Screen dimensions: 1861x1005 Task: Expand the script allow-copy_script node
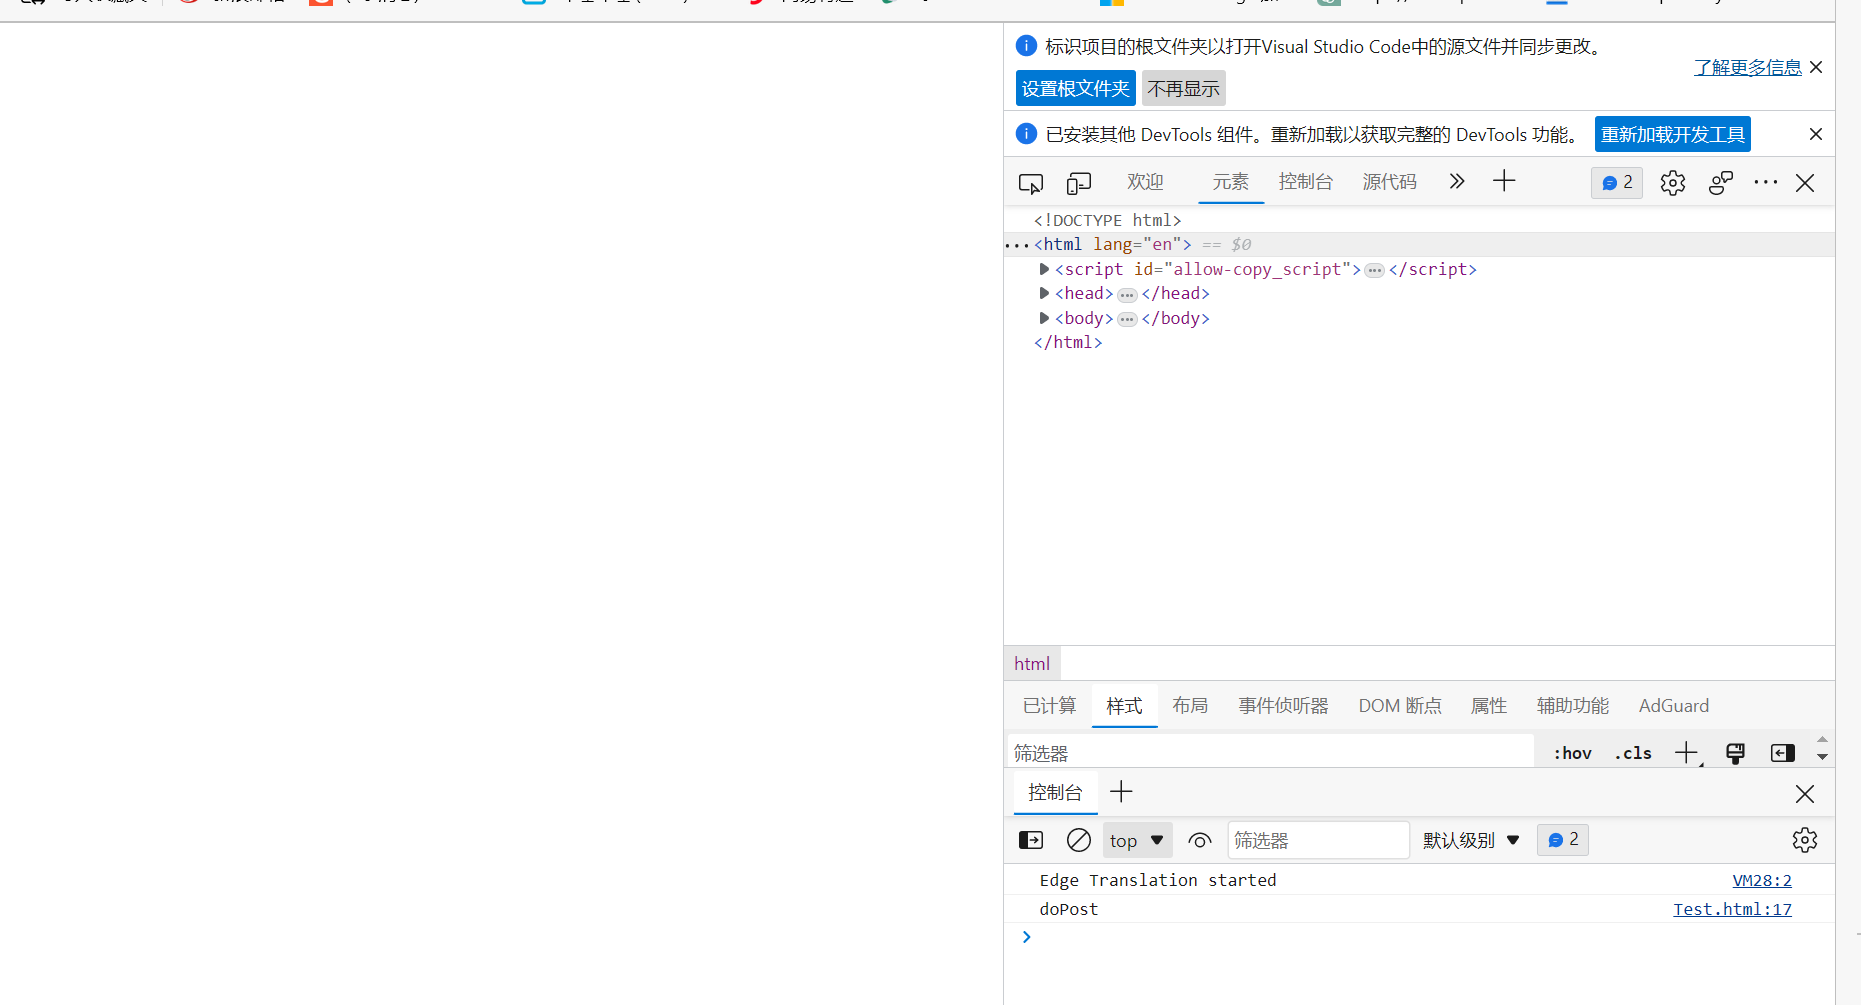1044,269
